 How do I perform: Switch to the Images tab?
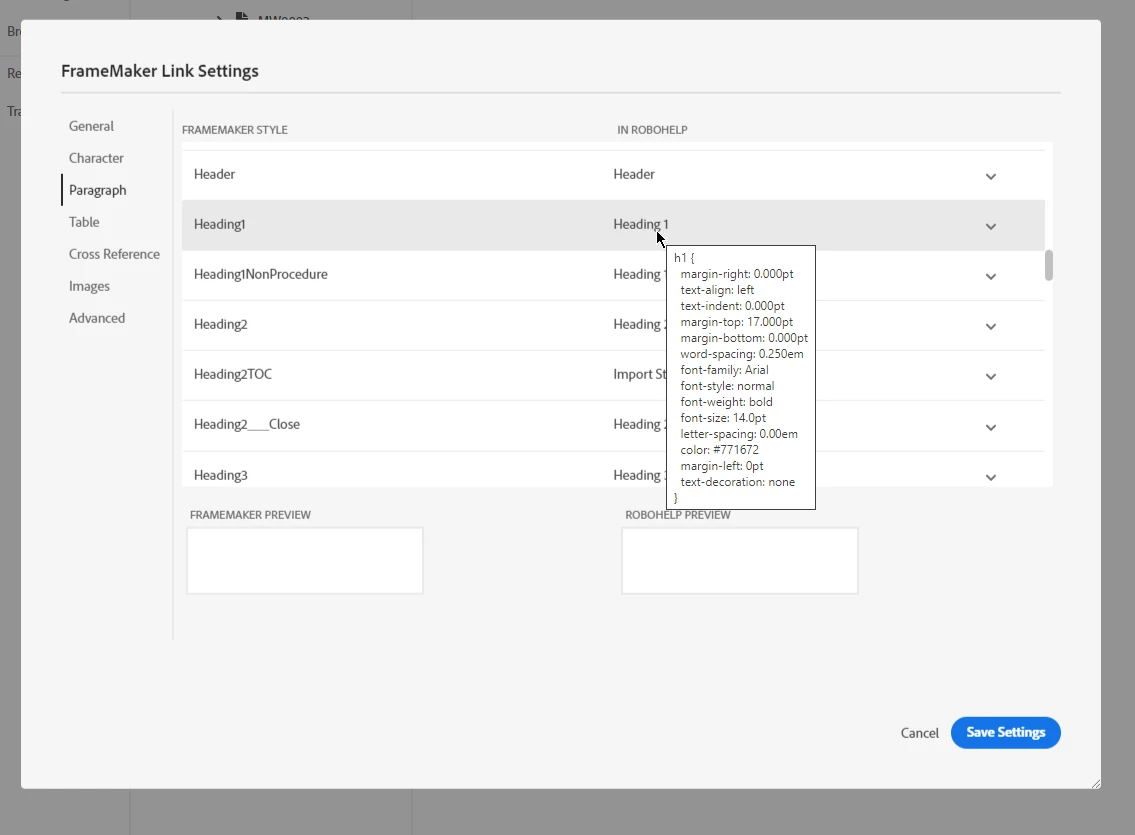(x=89, y=286)
